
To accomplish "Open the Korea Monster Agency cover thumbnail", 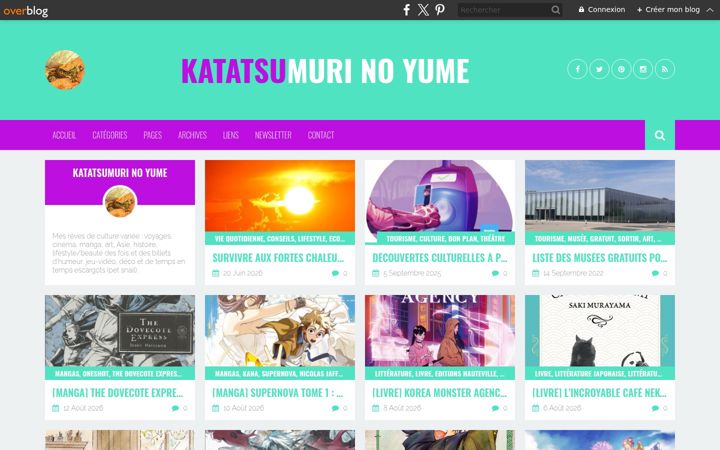I will tap(439, 331).
